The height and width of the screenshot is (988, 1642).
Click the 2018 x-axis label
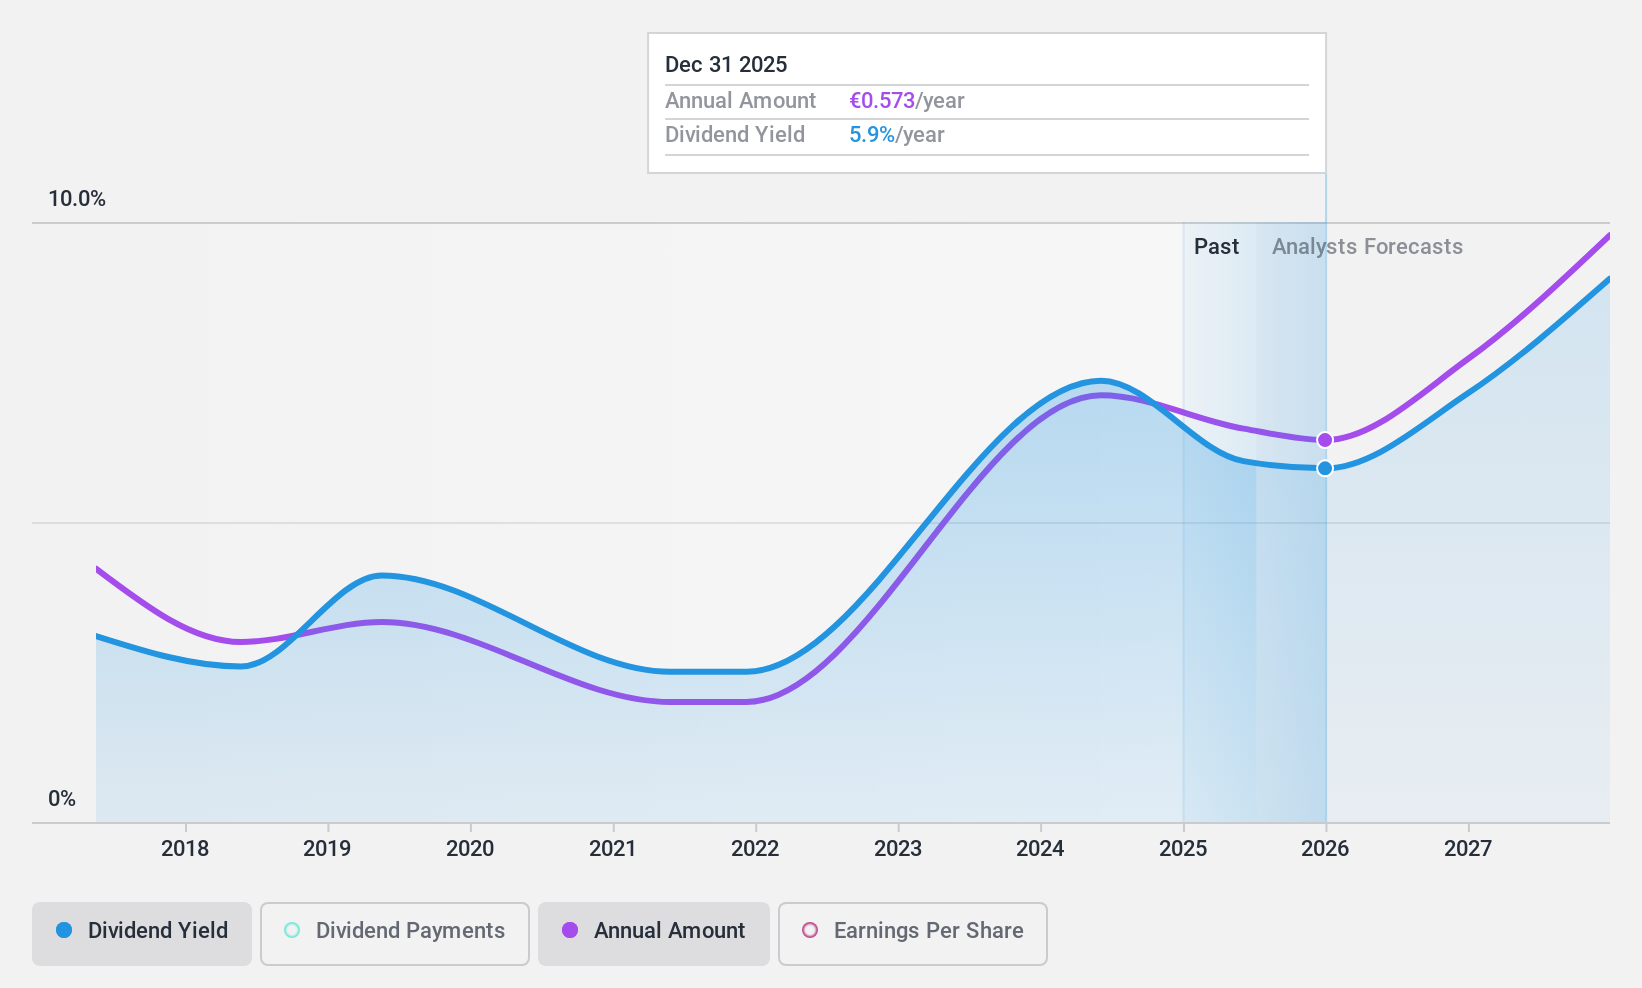[x=185, y=849]
